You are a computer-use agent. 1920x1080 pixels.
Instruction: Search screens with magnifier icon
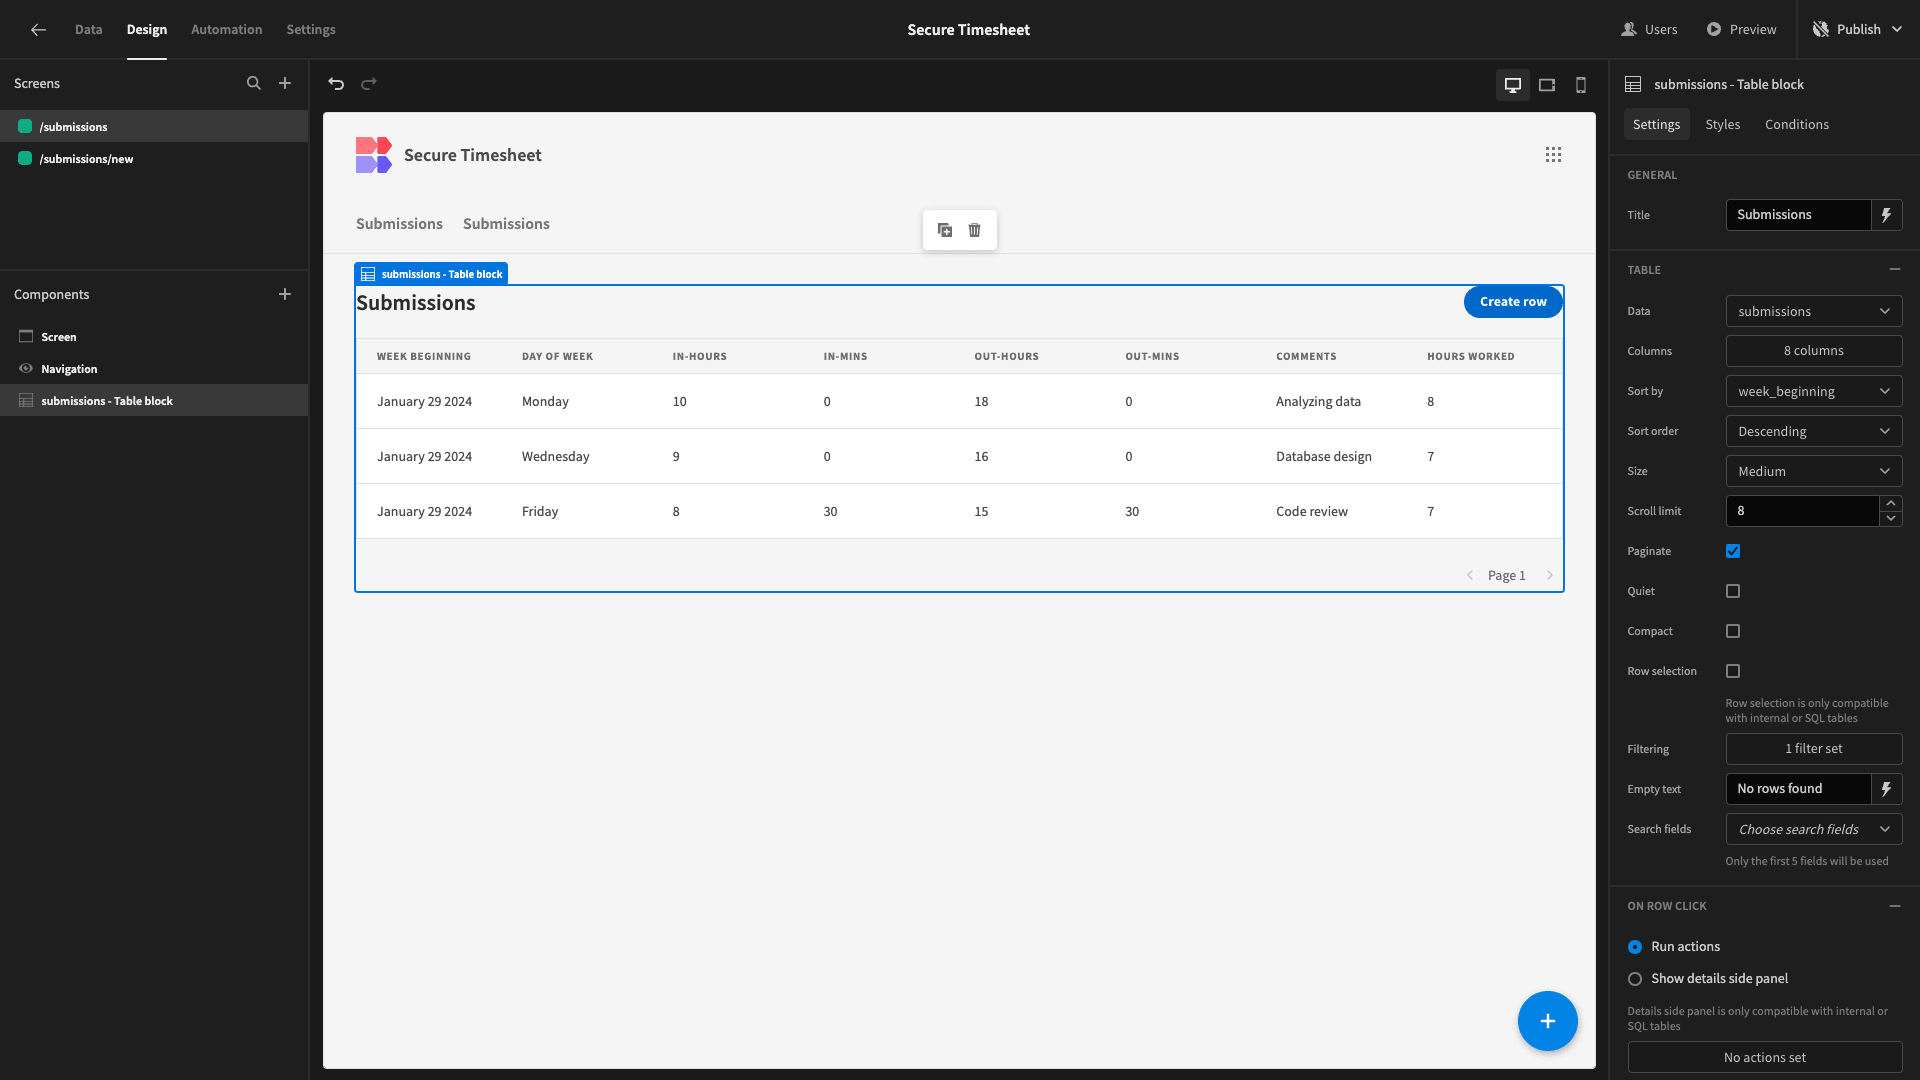[254, 84]
